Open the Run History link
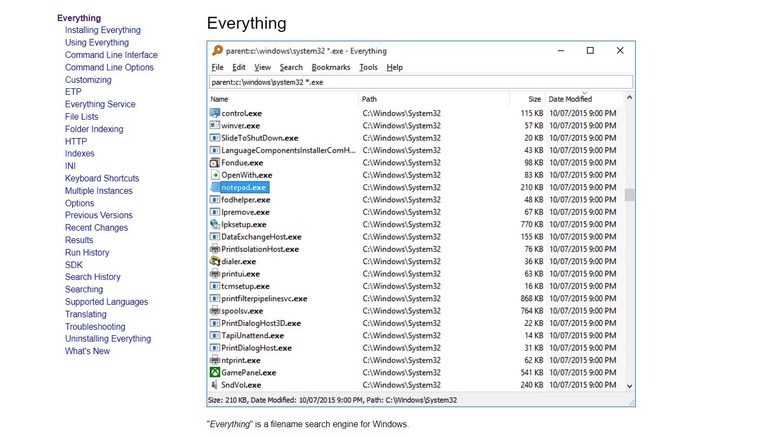 [x=87, y=252]
